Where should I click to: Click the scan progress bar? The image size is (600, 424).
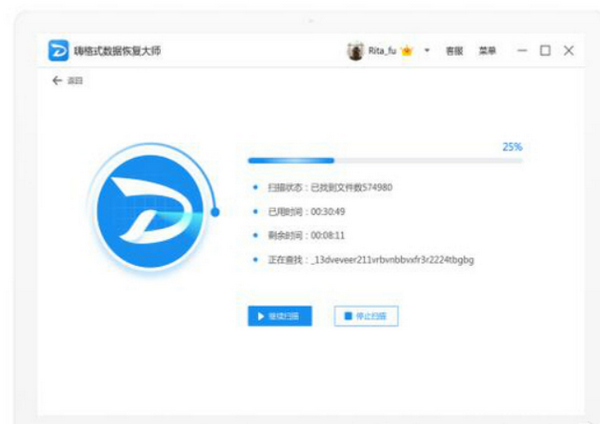(x=384, y=160)
